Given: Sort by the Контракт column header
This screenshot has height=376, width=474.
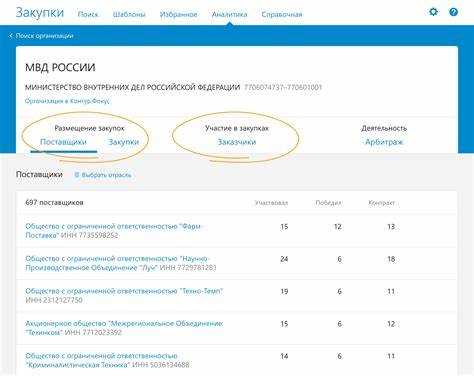Looking at the screenshot, I should (381, 203).
